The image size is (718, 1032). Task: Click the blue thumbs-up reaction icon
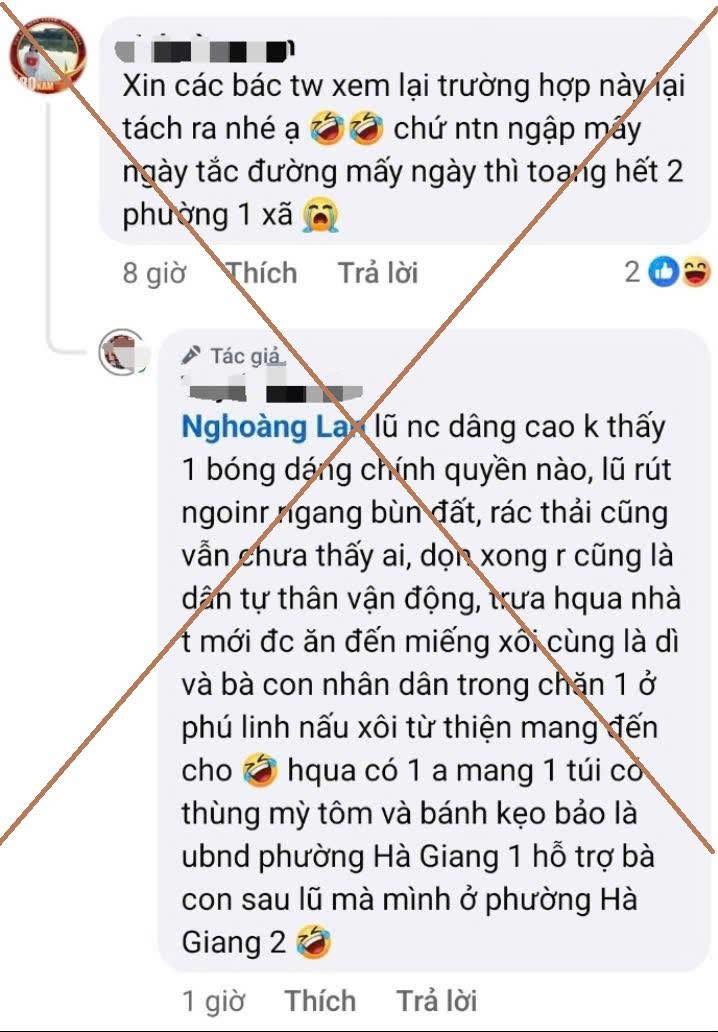pos(663,272)
